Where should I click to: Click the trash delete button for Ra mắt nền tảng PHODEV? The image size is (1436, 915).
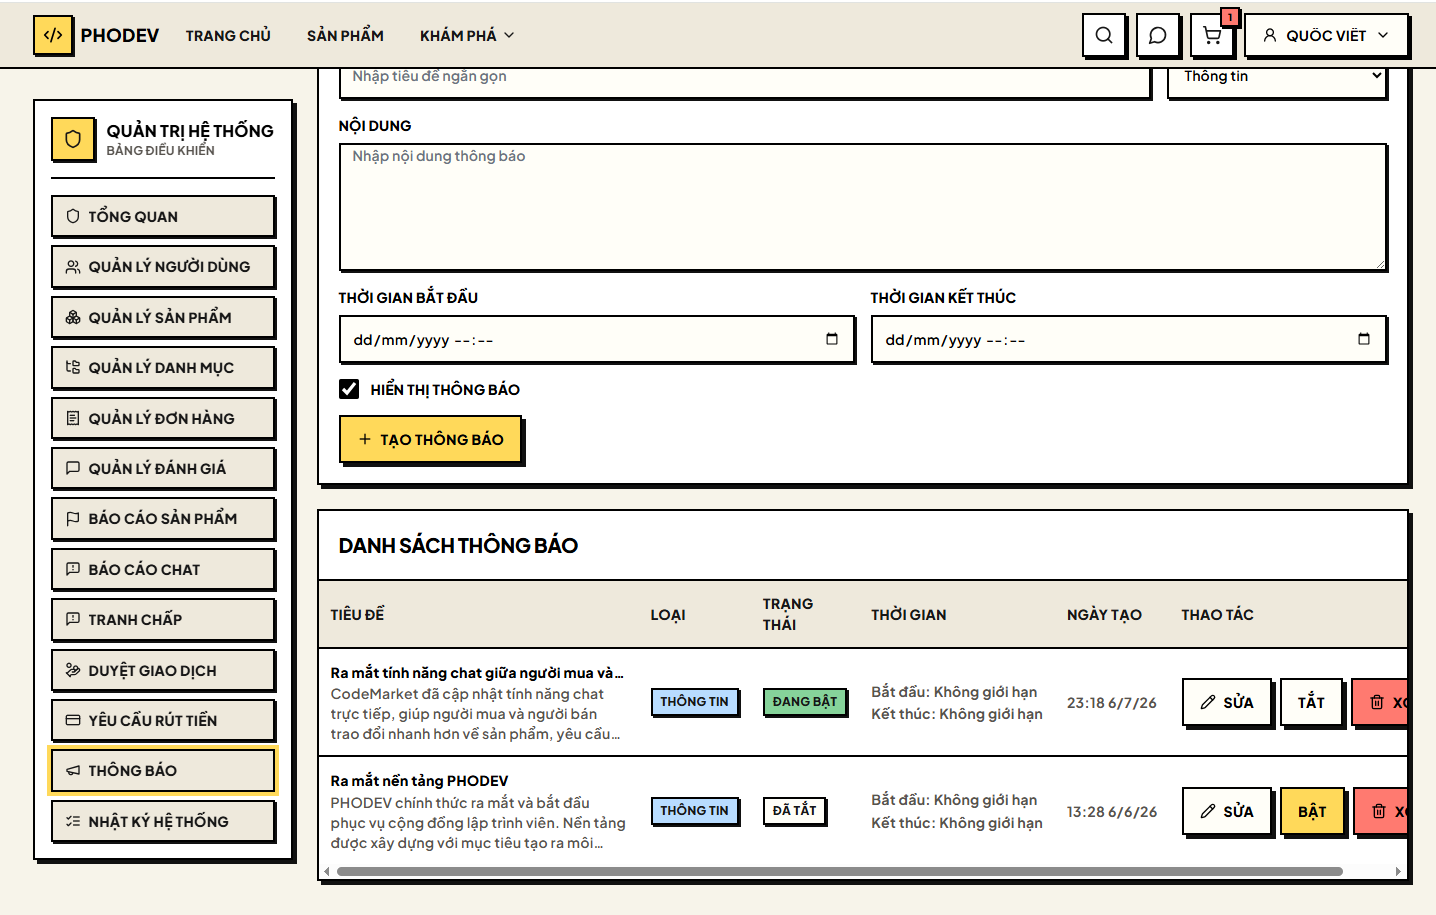coord(1382,811)
